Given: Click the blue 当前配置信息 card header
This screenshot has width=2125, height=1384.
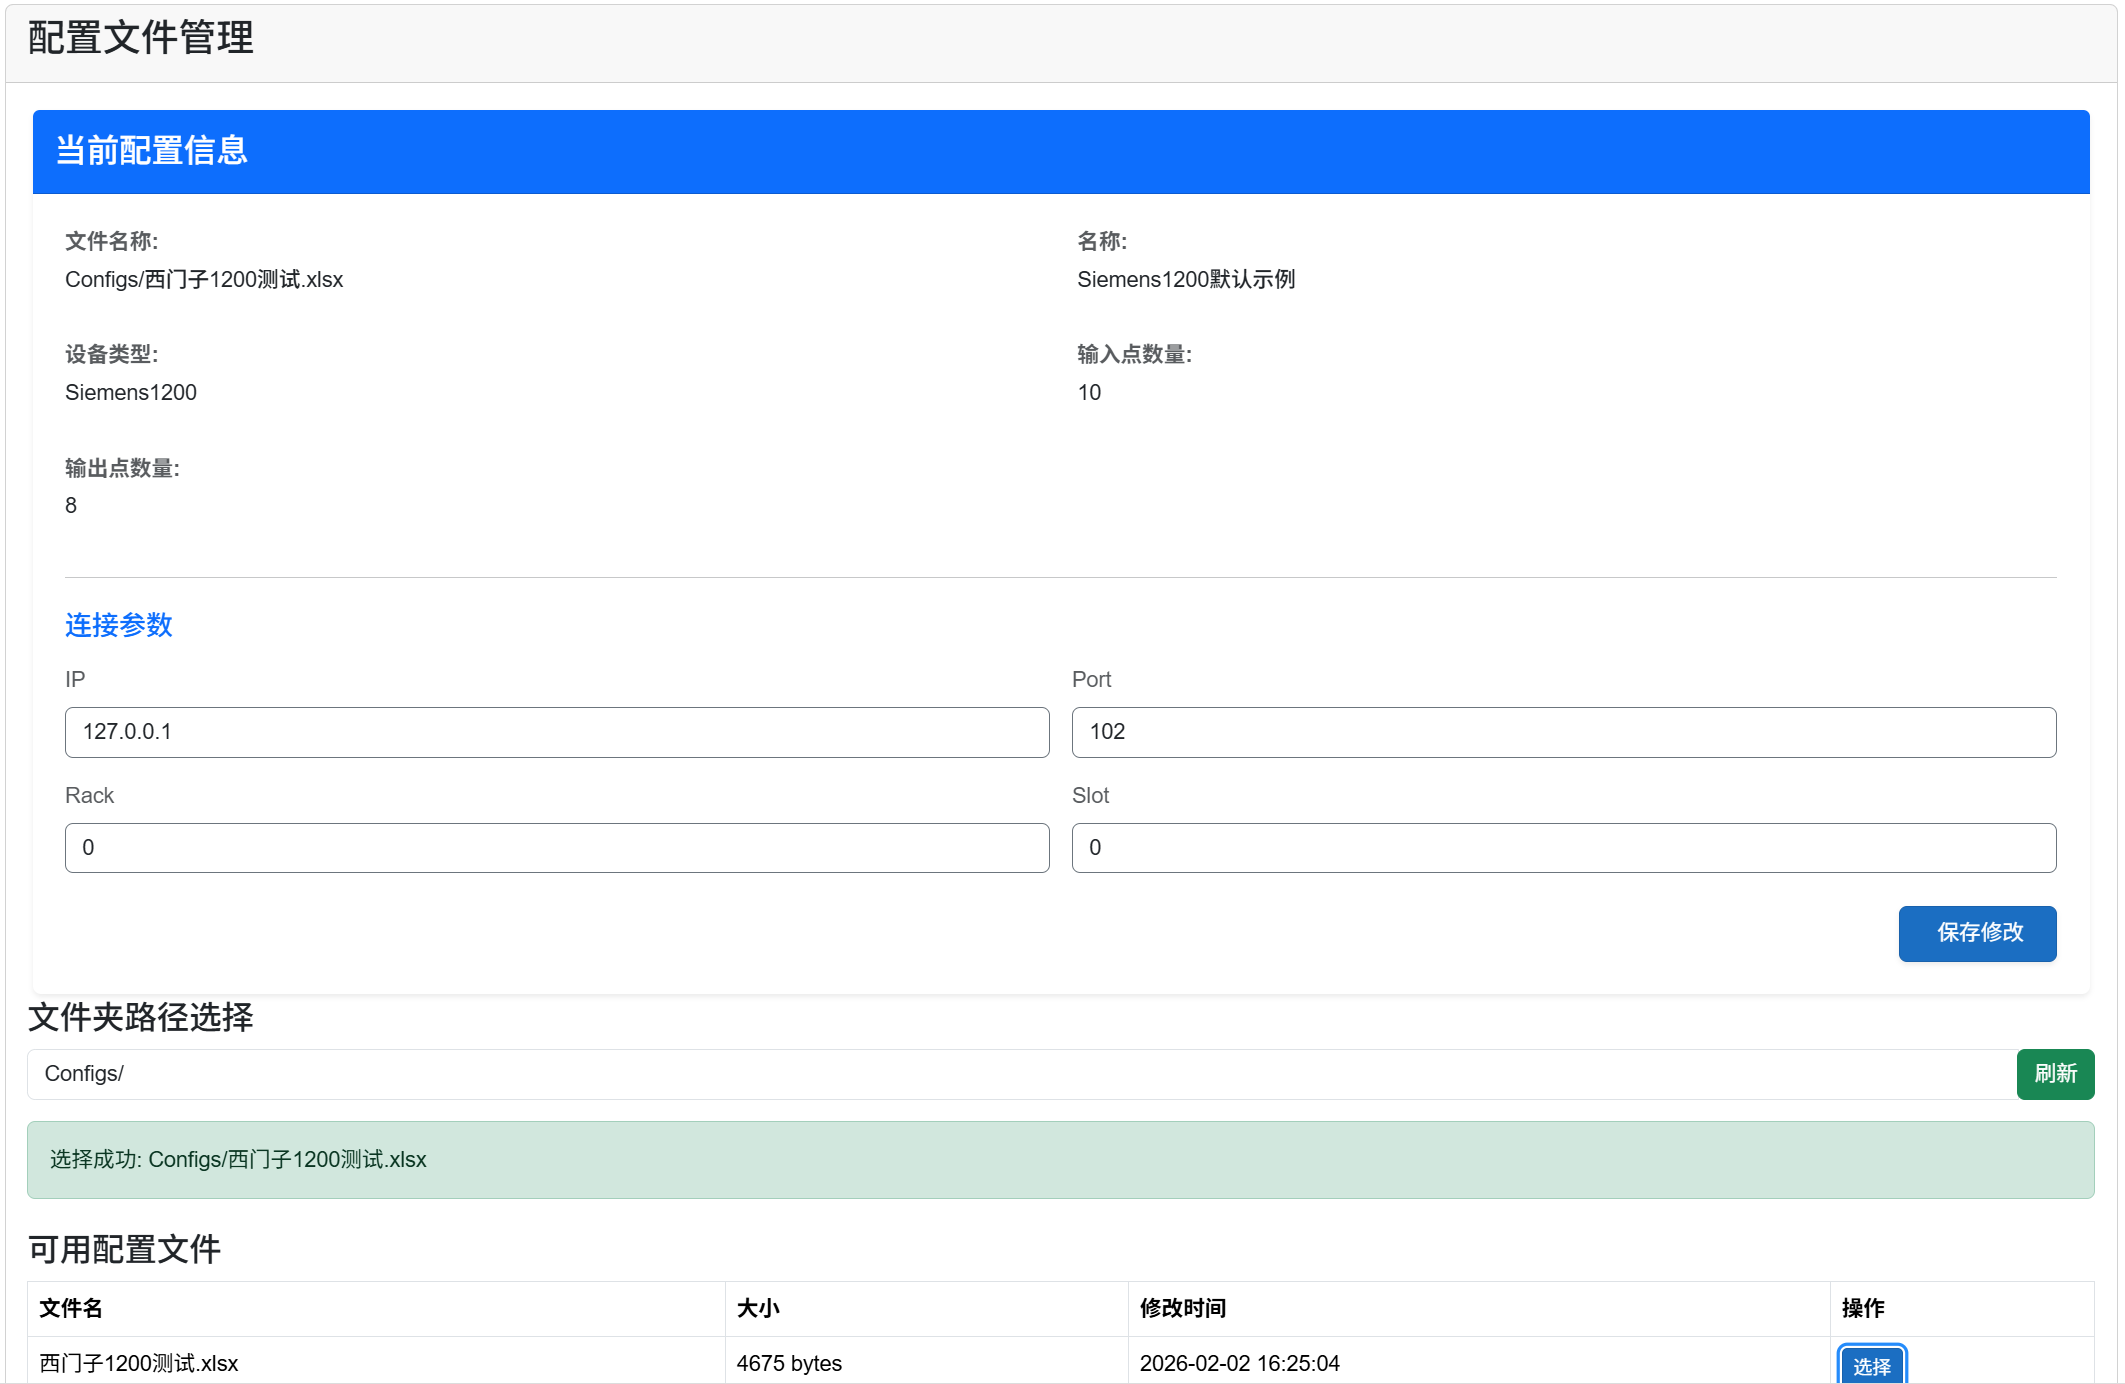Looking at the screenshot, I should click(1060, 151).
